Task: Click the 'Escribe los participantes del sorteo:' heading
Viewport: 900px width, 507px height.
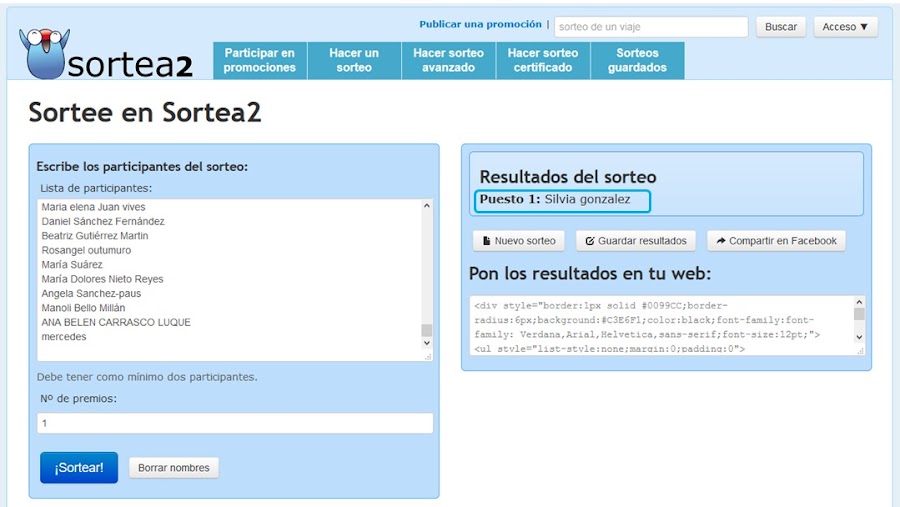Action: (142, 167)
